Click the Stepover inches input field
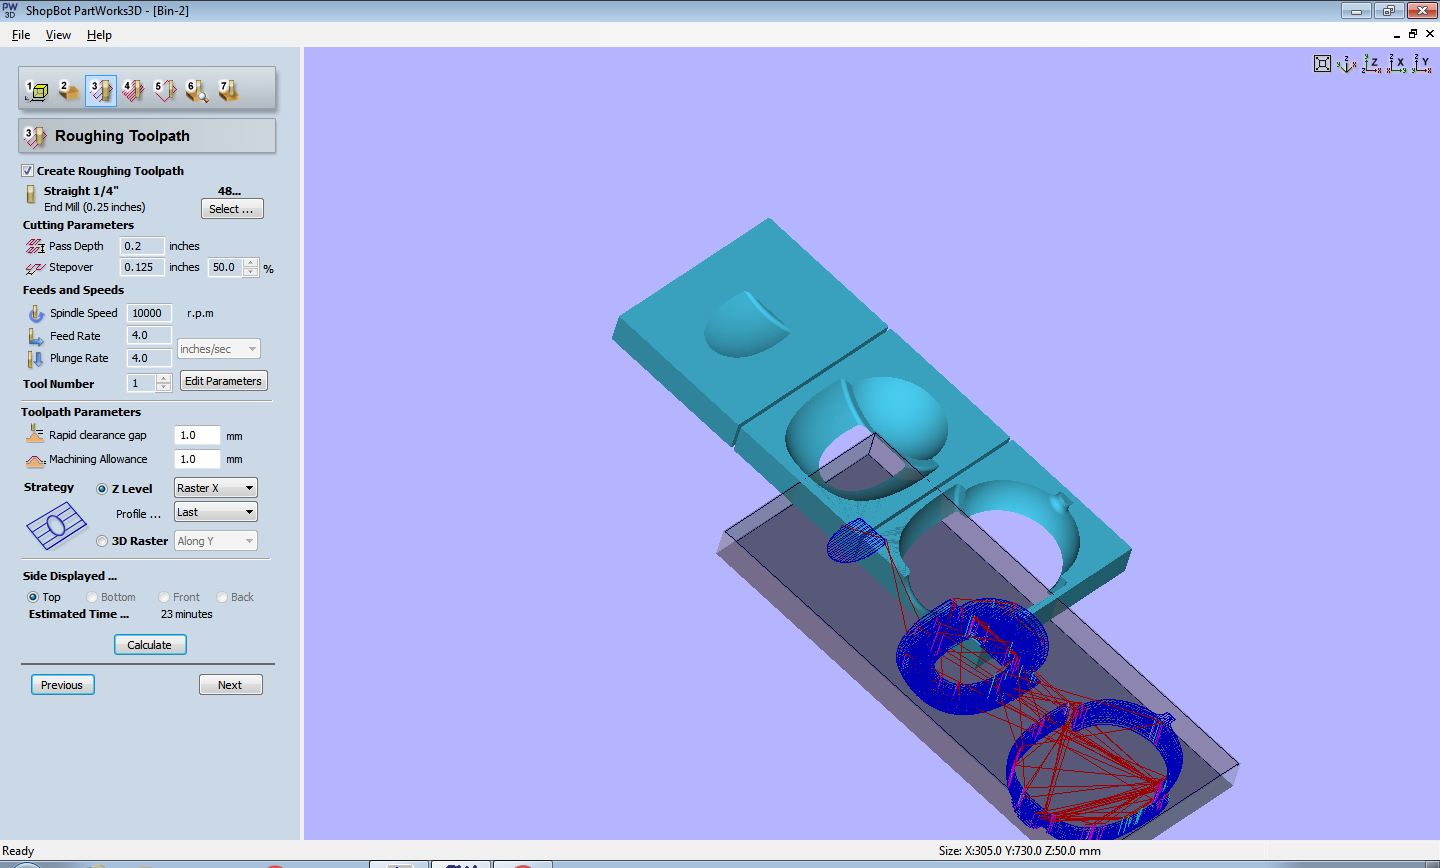 tap(142, 268)
